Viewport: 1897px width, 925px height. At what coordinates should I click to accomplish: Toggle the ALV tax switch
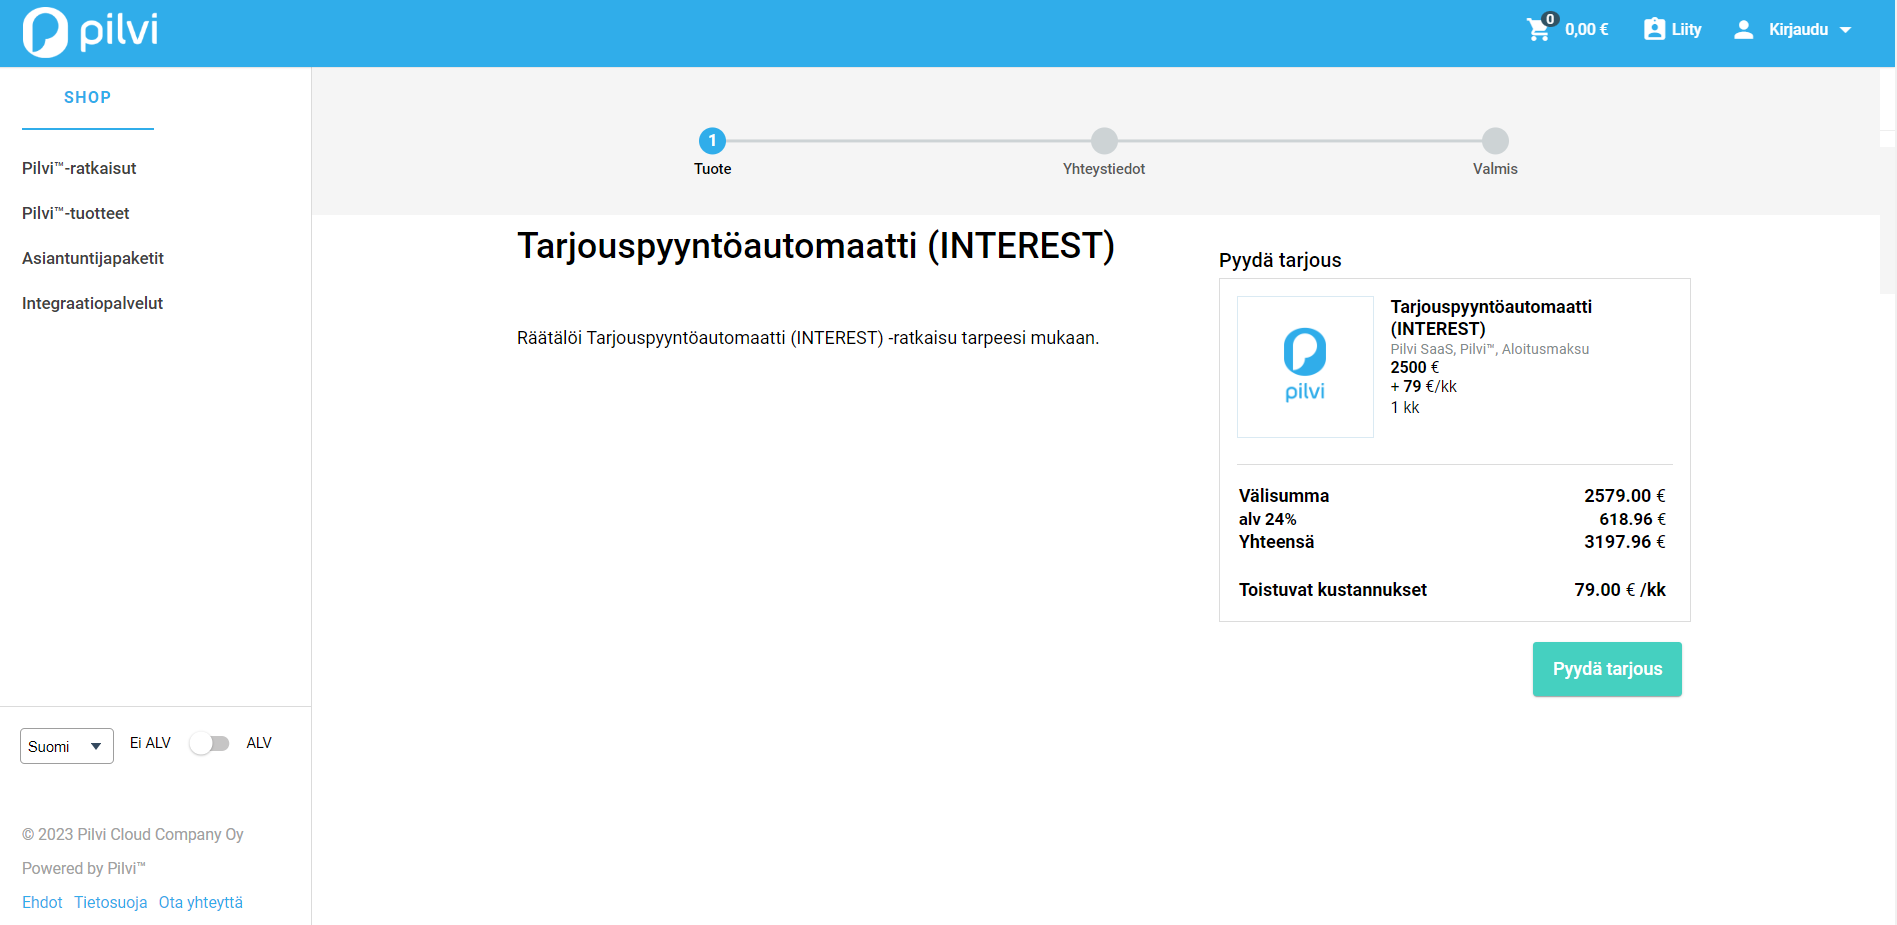point(210,743)
